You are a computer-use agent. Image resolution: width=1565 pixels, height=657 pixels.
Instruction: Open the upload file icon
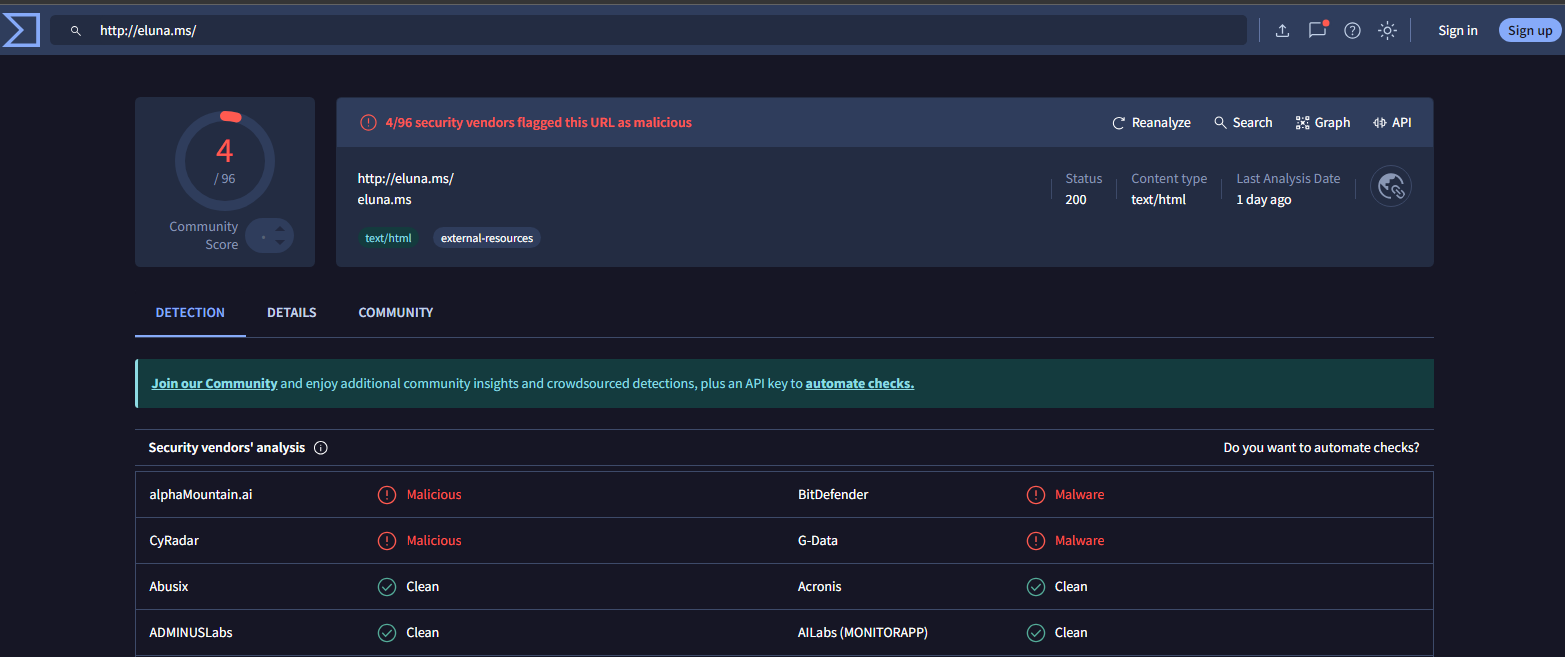tap(1282, 31)
